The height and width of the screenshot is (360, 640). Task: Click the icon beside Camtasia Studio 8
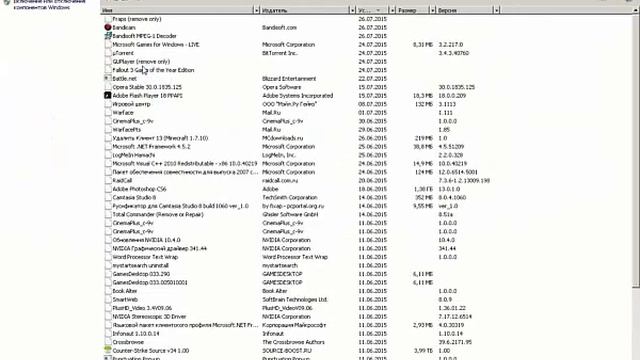coord(108,198)
